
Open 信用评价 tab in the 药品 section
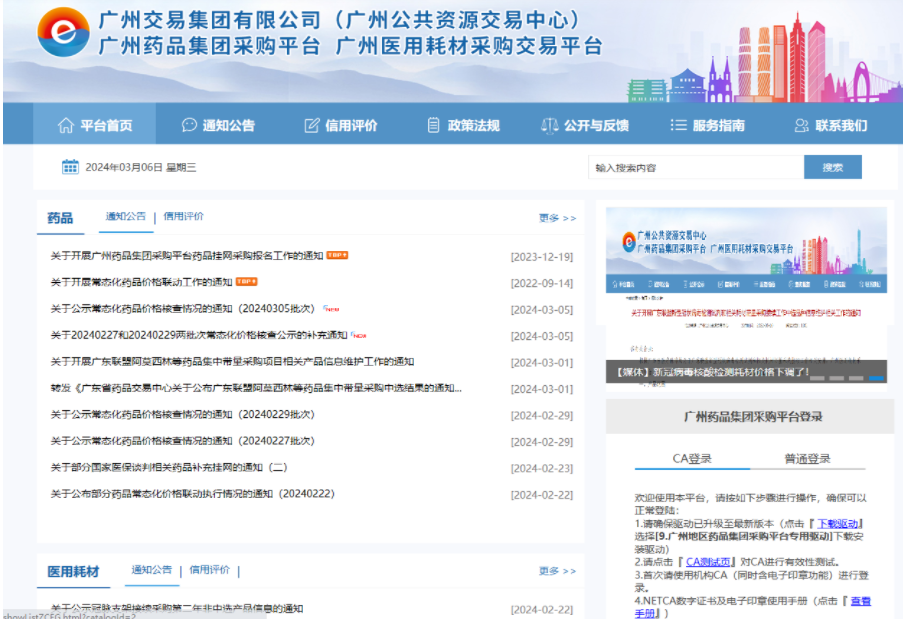click(x=184, y=216)
